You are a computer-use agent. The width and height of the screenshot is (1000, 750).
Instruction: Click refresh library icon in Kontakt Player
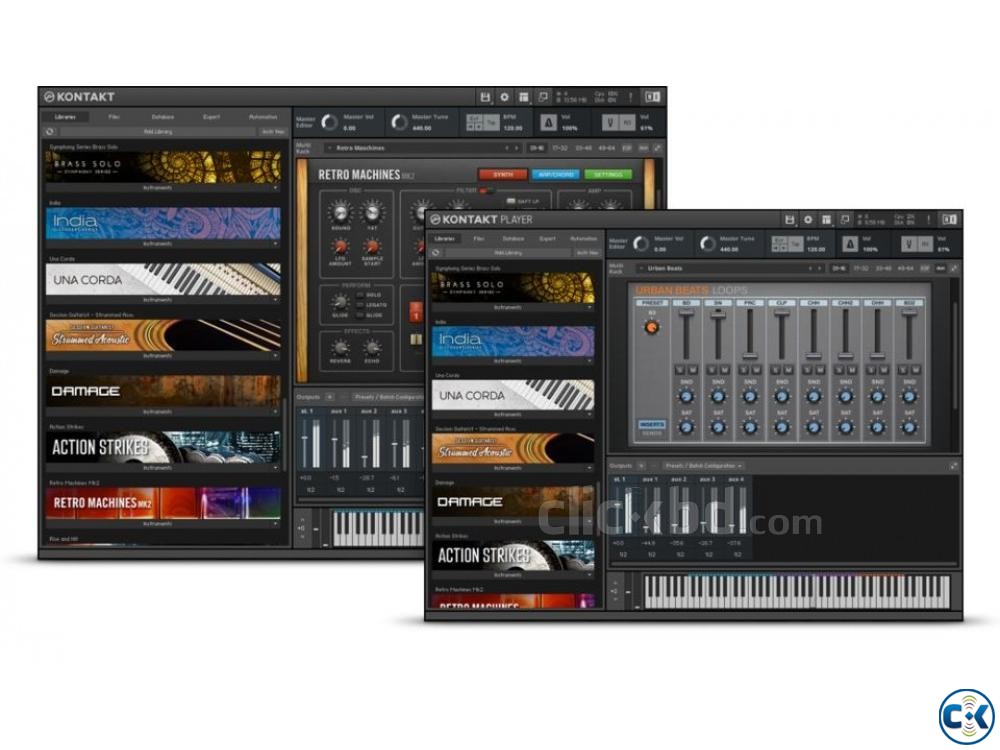436,253
